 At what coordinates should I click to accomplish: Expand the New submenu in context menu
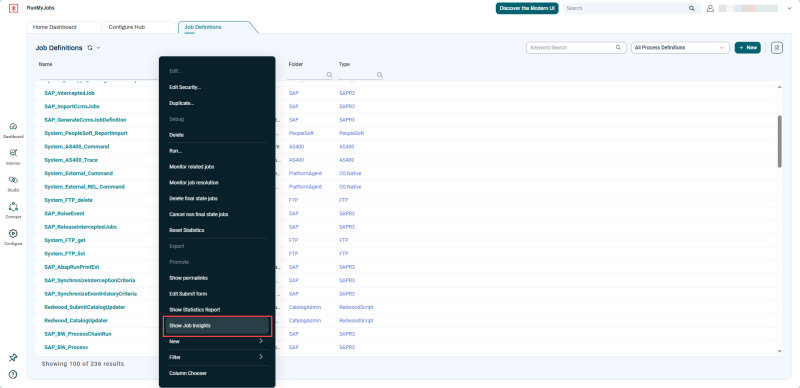pos(217,342)
